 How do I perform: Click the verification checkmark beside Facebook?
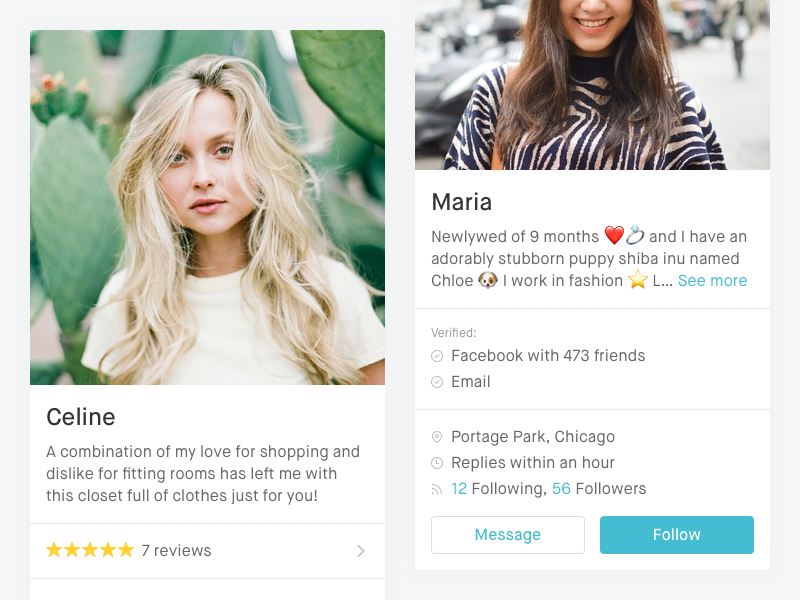click(437, 355)
